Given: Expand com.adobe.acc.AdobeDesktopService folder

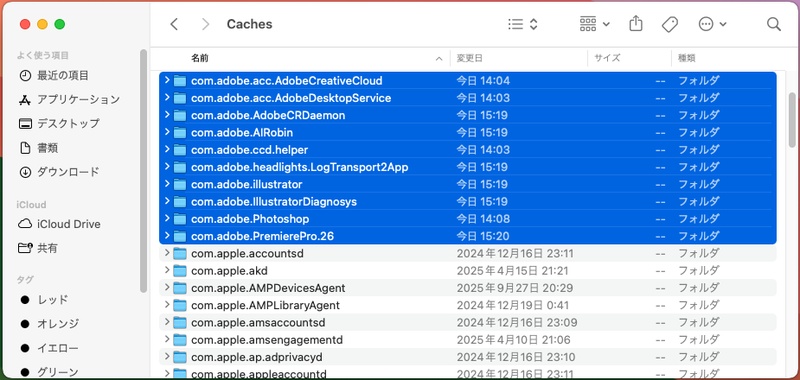Looking at the screenshot, I should click(x=167, y=97).
